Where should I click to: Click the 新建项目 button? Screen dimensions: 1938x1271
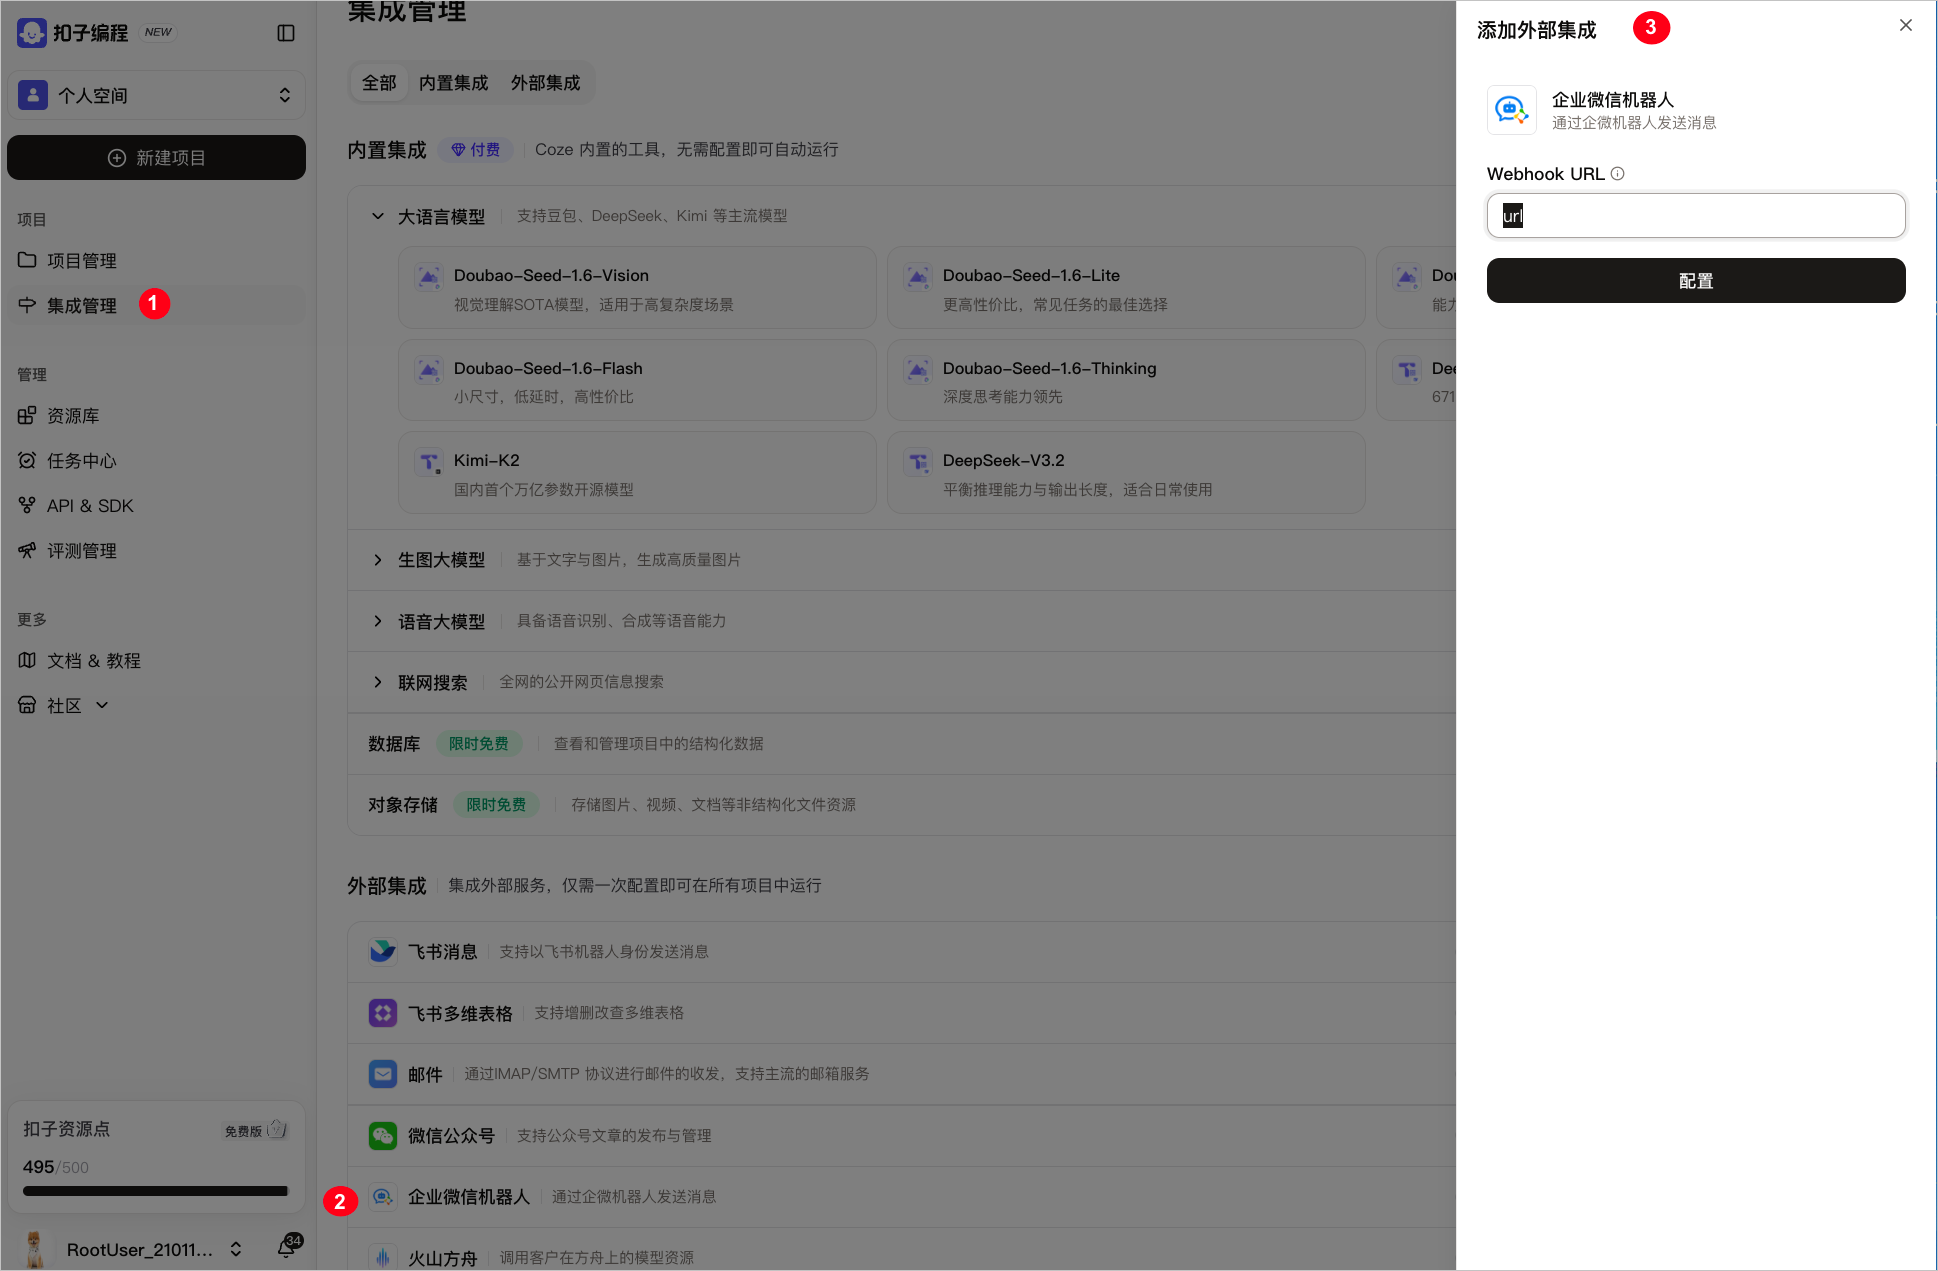[156, 158]
